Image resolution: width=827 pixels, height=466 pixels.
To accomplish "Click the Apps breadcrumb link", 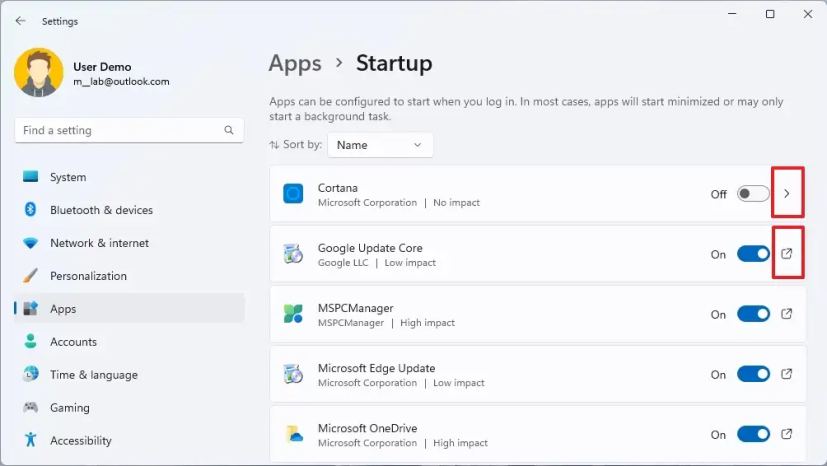I will 295,63.
